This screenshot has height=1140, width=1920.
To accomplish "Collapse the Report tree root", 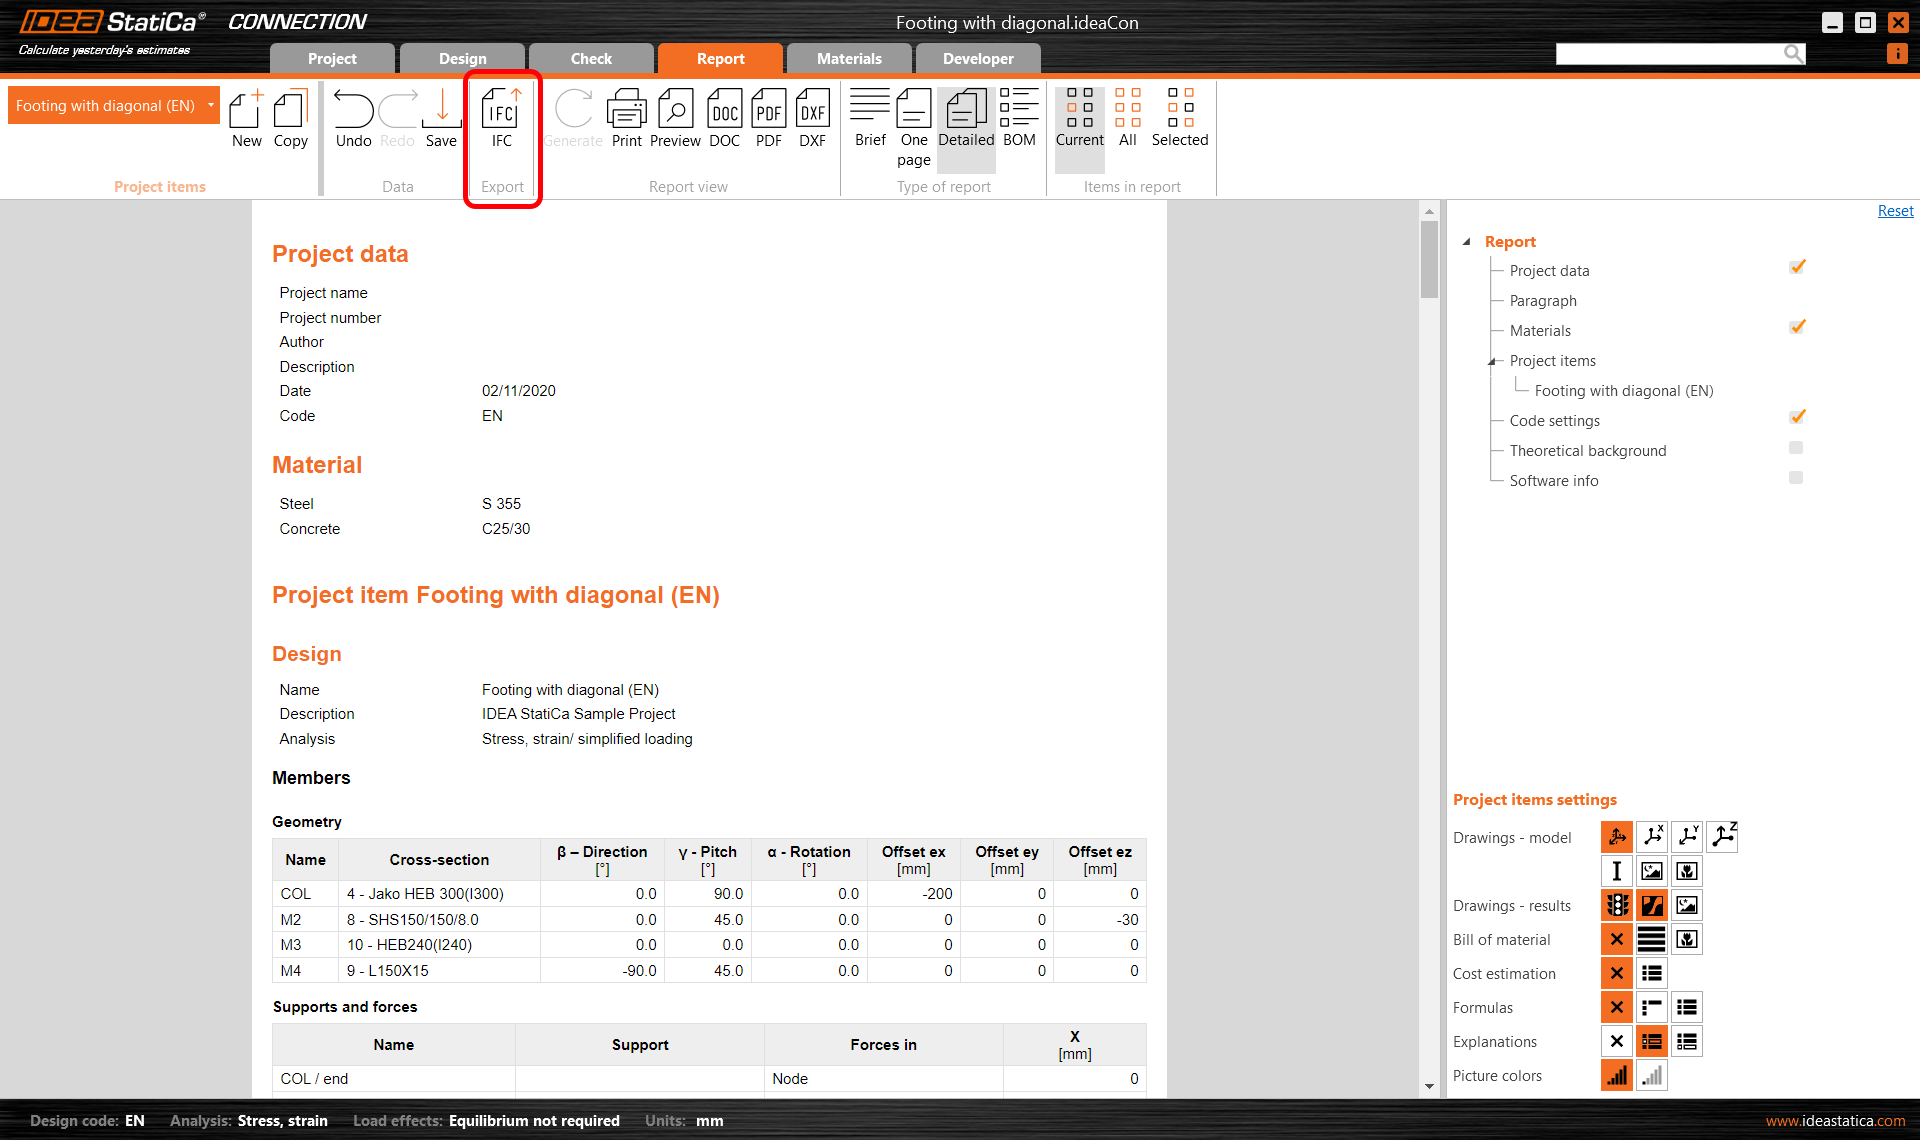I will coord(1467,242).
